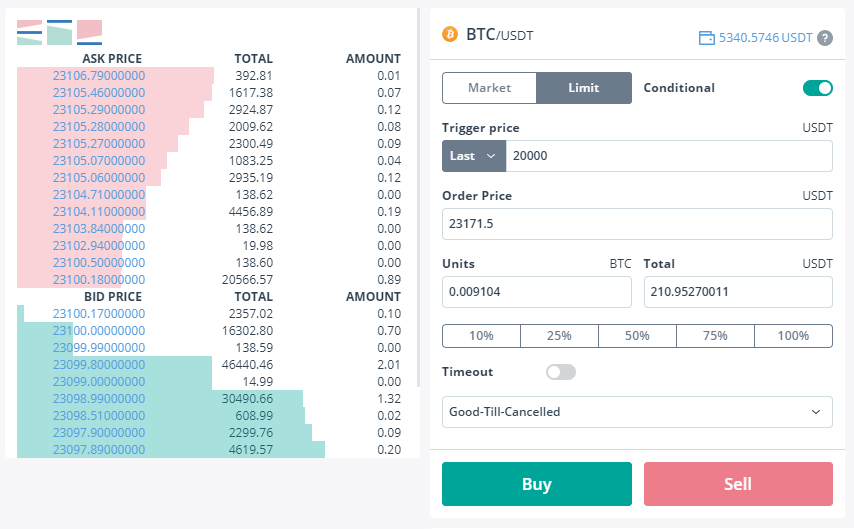Switch to the Market order tab

(x=489, y=88)
